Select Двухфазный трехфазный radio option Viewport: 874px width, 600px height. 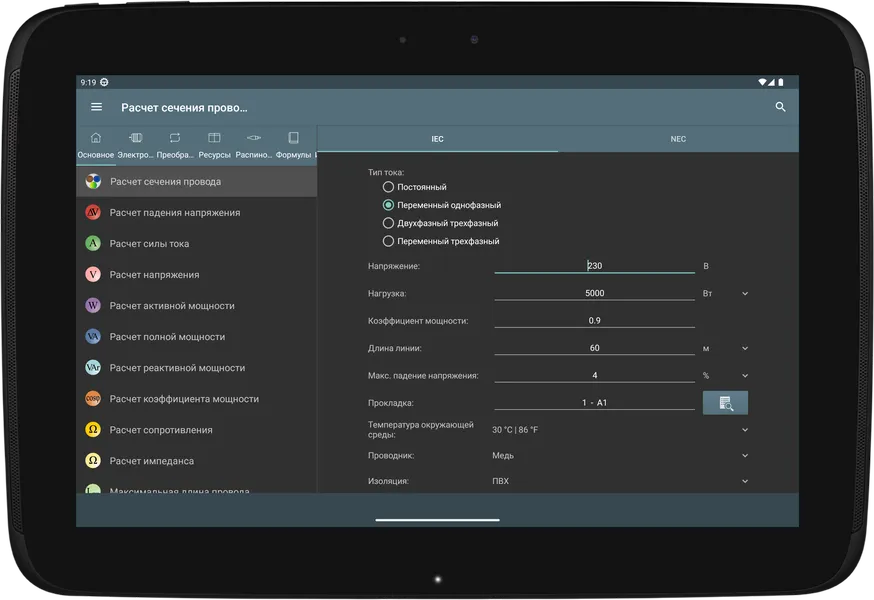coord(440,223)
